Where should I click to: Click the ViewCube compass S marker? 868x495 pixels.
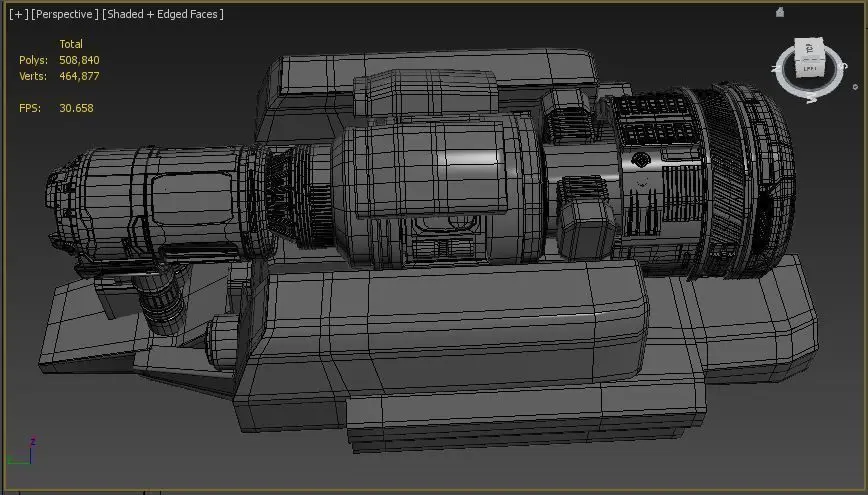click(x=844, y=66)
